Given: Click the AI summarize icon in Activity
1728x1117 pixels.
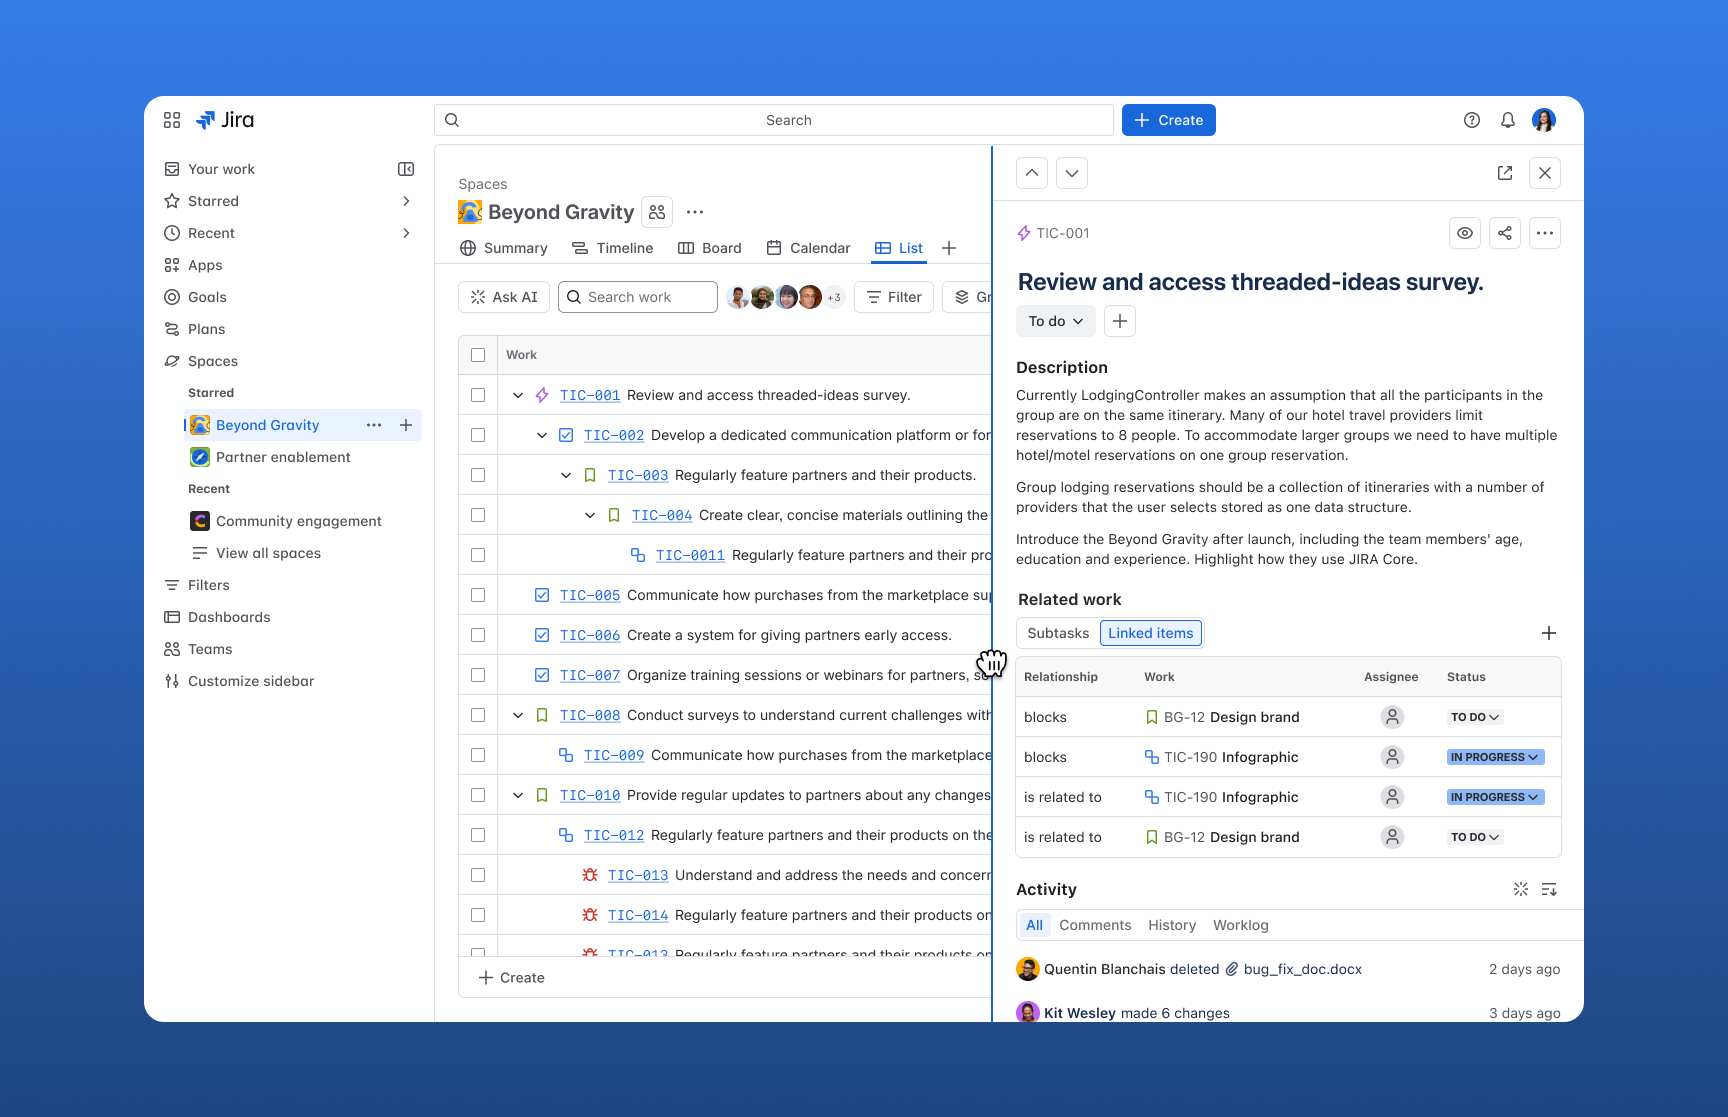Looking at the screenshot, I should [1521, 889].
